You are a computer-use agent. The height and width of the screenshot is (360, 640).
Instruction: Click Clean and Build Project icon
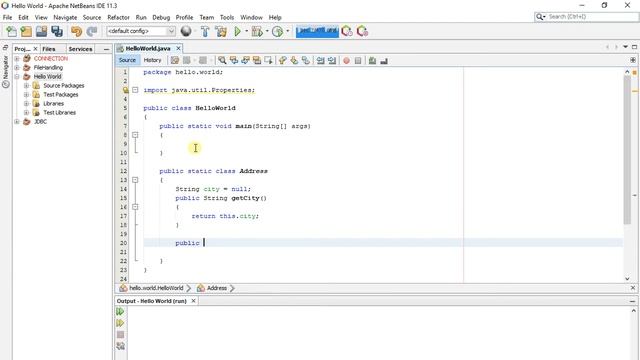click(x=221, y=31)
